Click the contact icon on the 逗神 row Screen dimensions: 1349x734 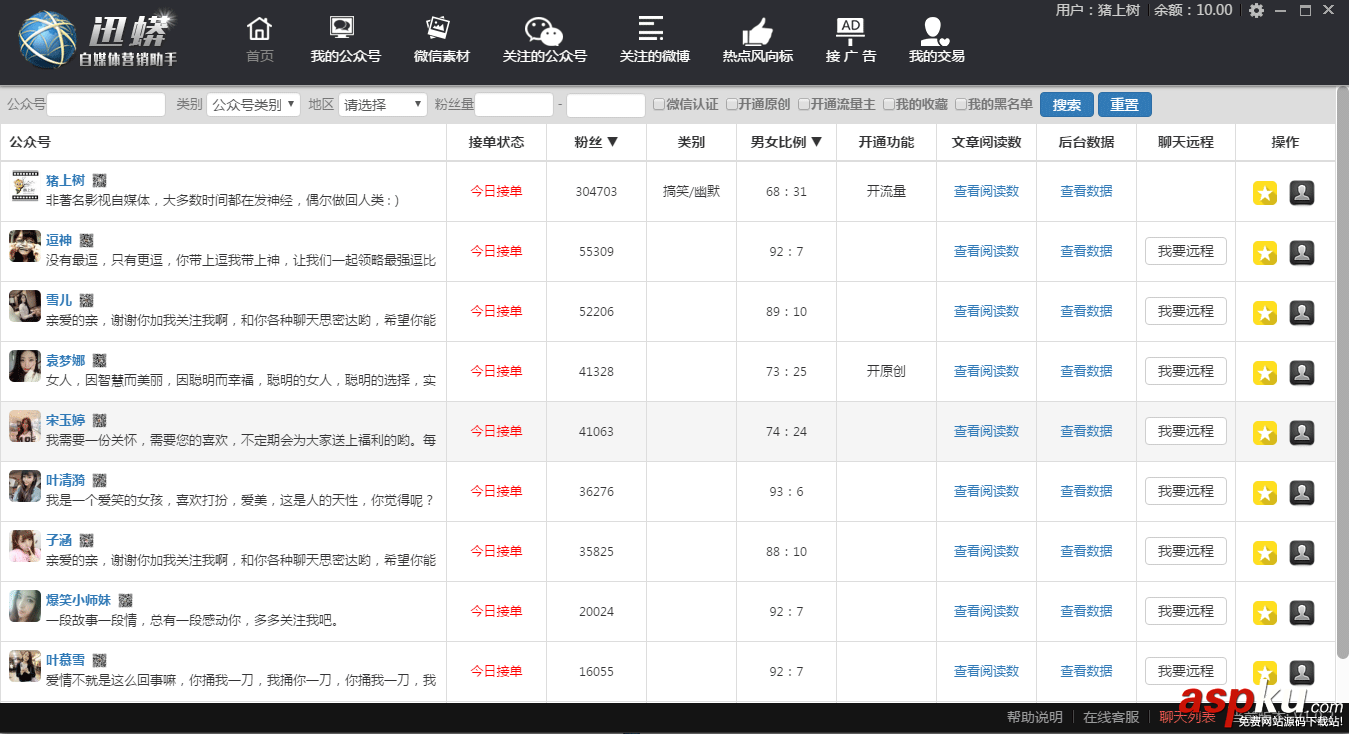pyautogui.click(x=1301, y=251)
